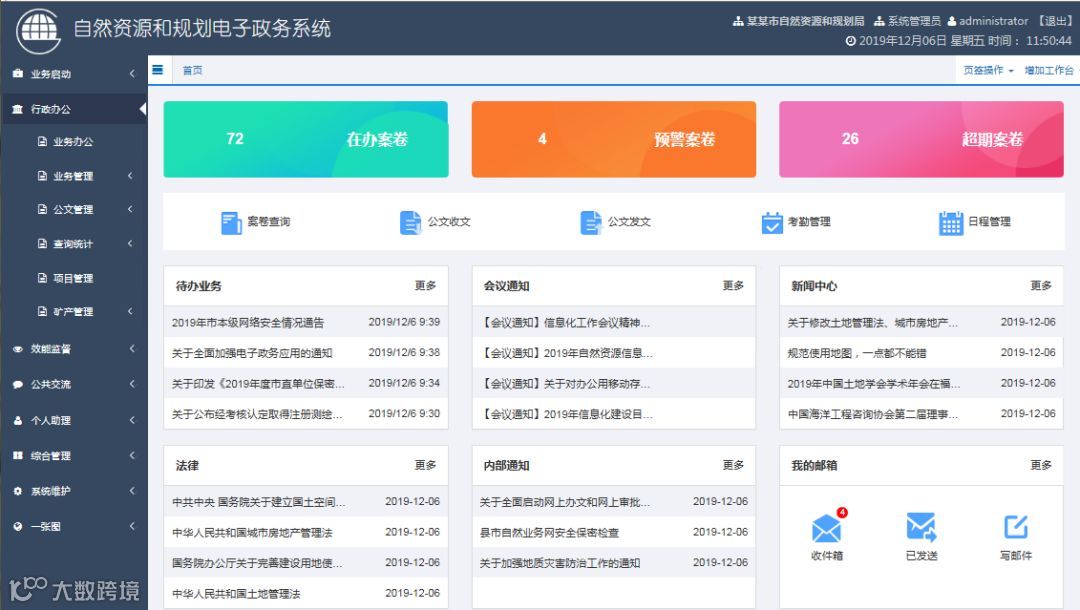Click the 个人助理 person icon
Image resolution: width=1080 pixels, height=610 pixels.
point(18,420)
